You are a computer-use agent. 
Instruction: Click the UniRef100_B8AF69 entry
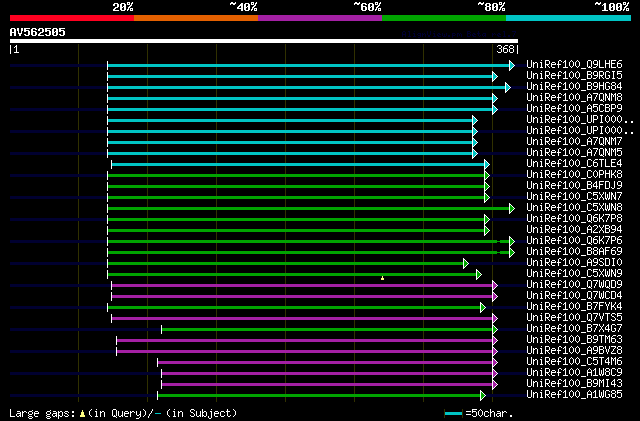click(574, 252)
